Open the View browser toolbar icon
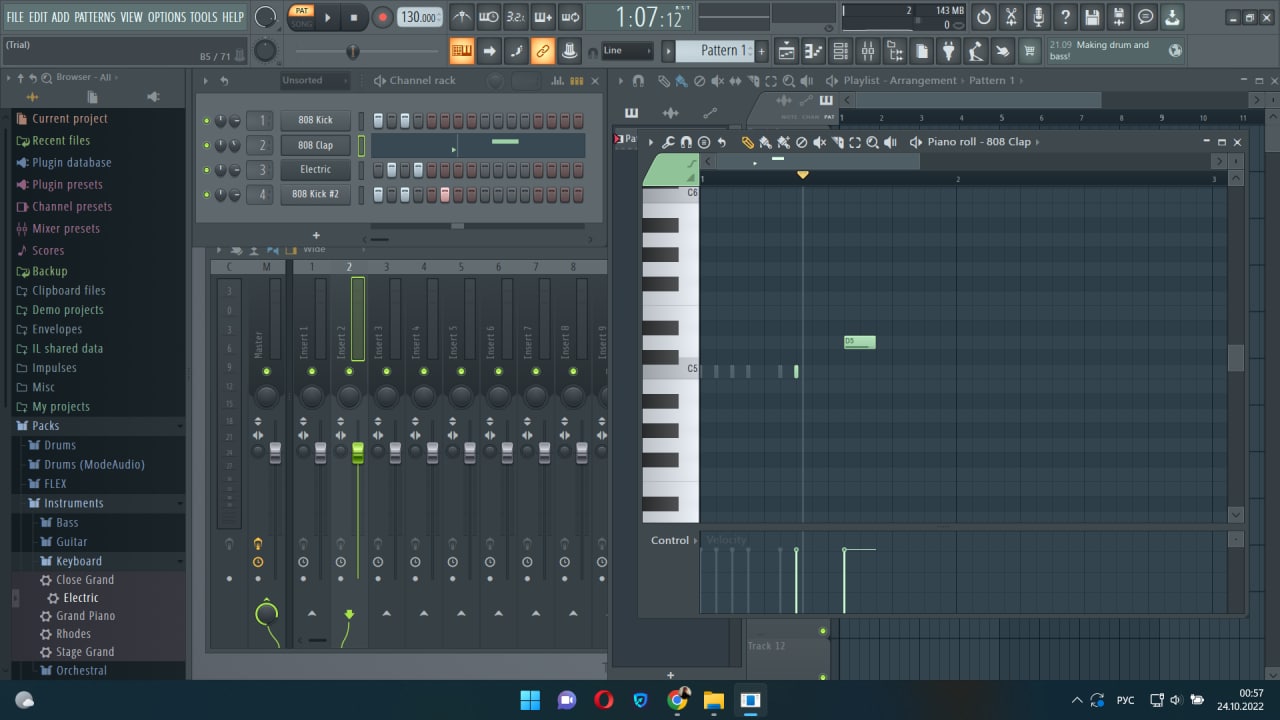 (895, 51)
